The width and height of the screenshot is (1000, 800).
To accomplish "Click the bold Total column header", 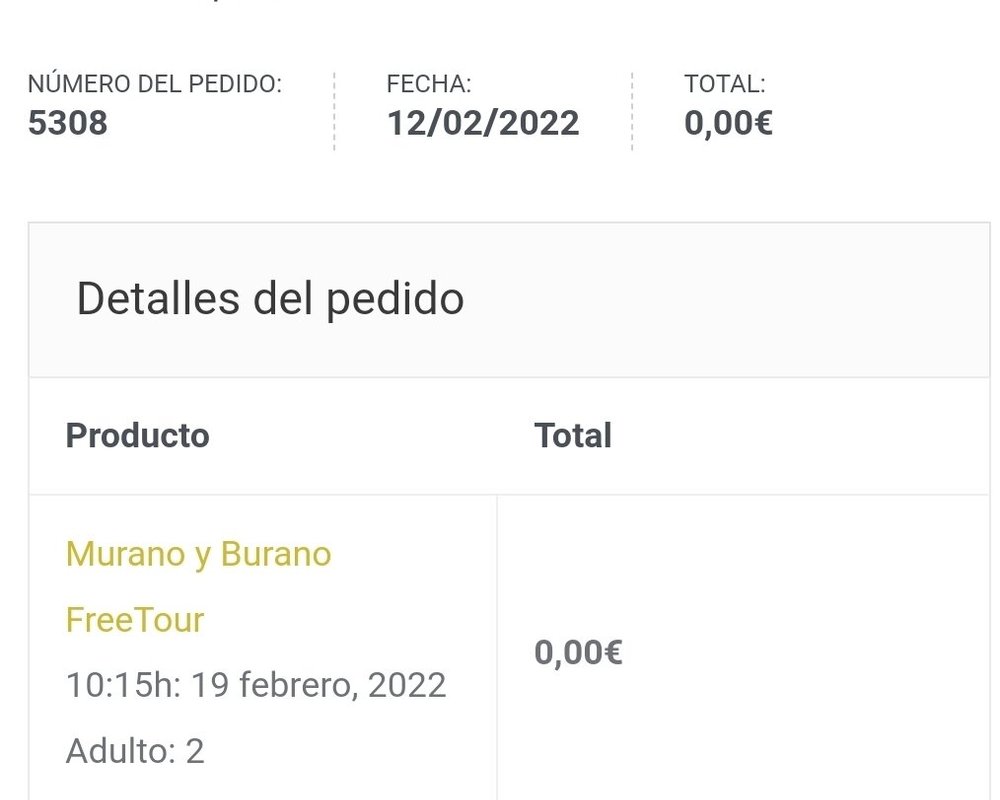I will tap(573, 435).
